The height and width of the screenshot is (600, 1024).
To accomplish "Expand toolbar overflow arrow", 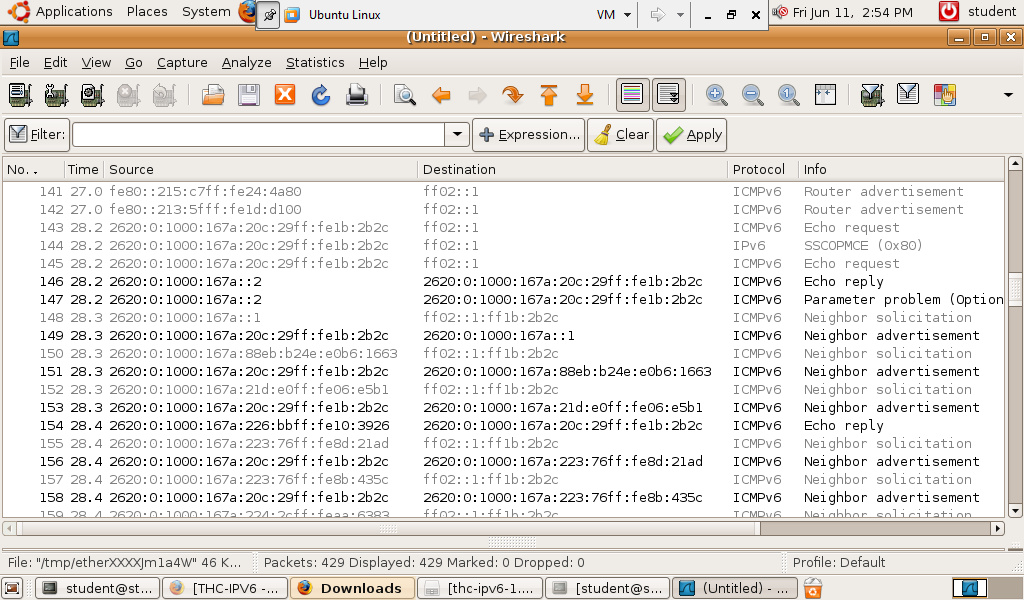I will click(x=1008, y=95).
